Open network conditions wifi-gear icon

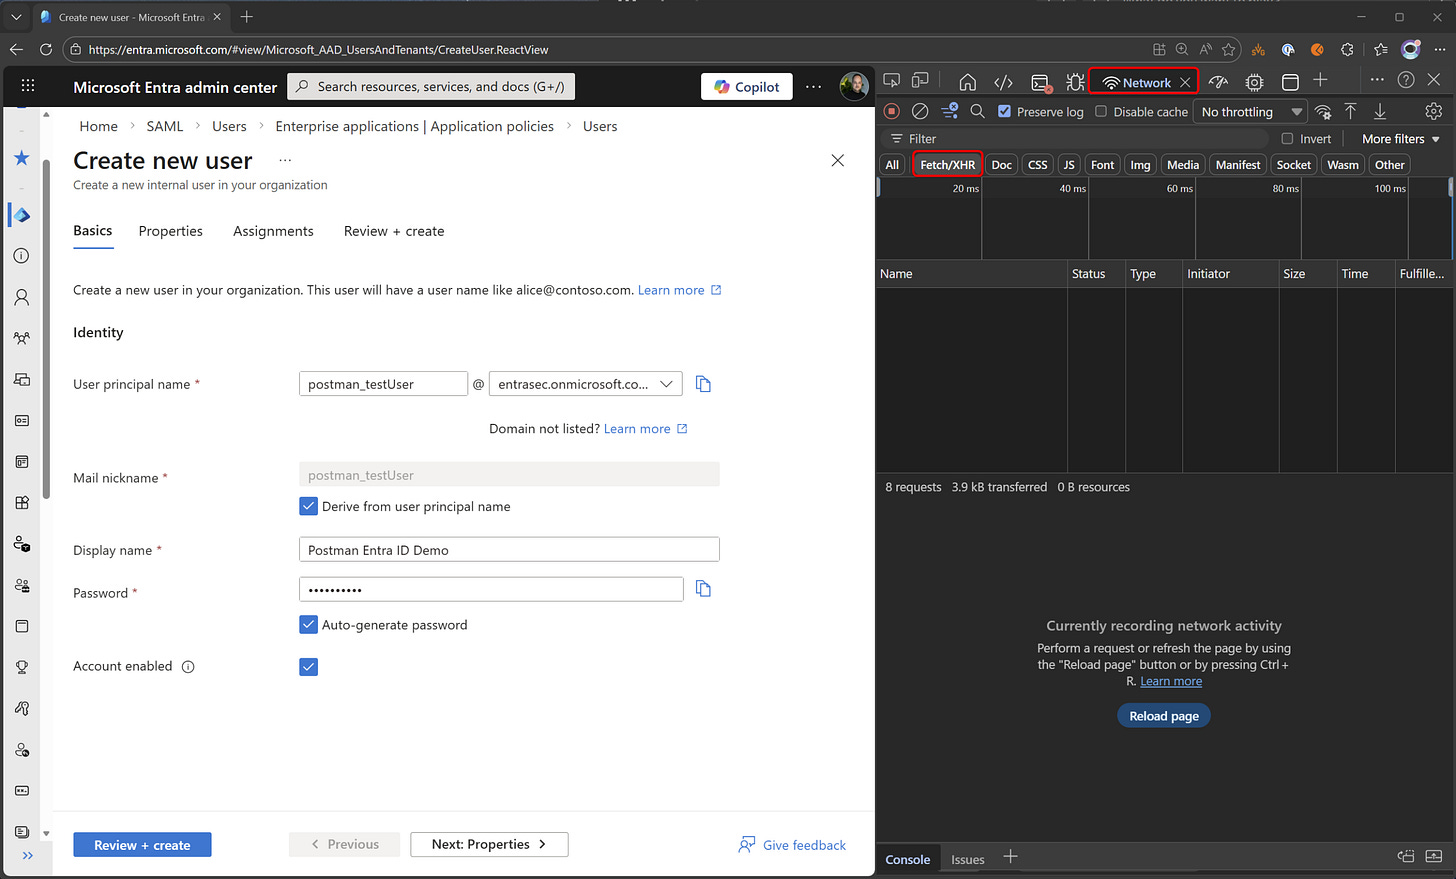[x=1323, y=111]
